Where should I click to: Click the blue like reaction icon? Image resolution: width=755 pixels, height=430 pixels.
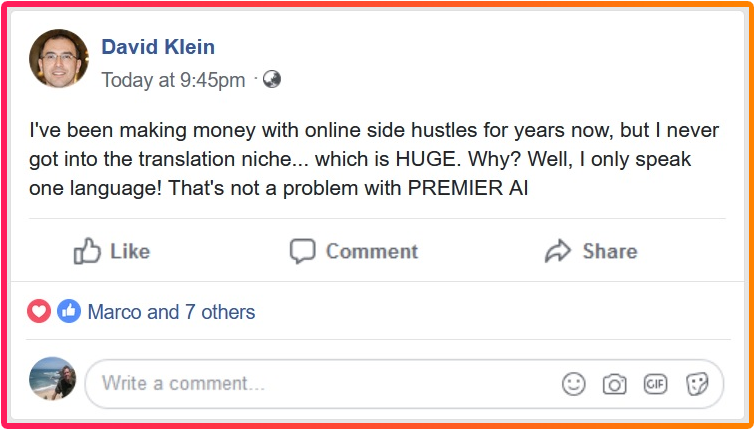tap(68, 312)
